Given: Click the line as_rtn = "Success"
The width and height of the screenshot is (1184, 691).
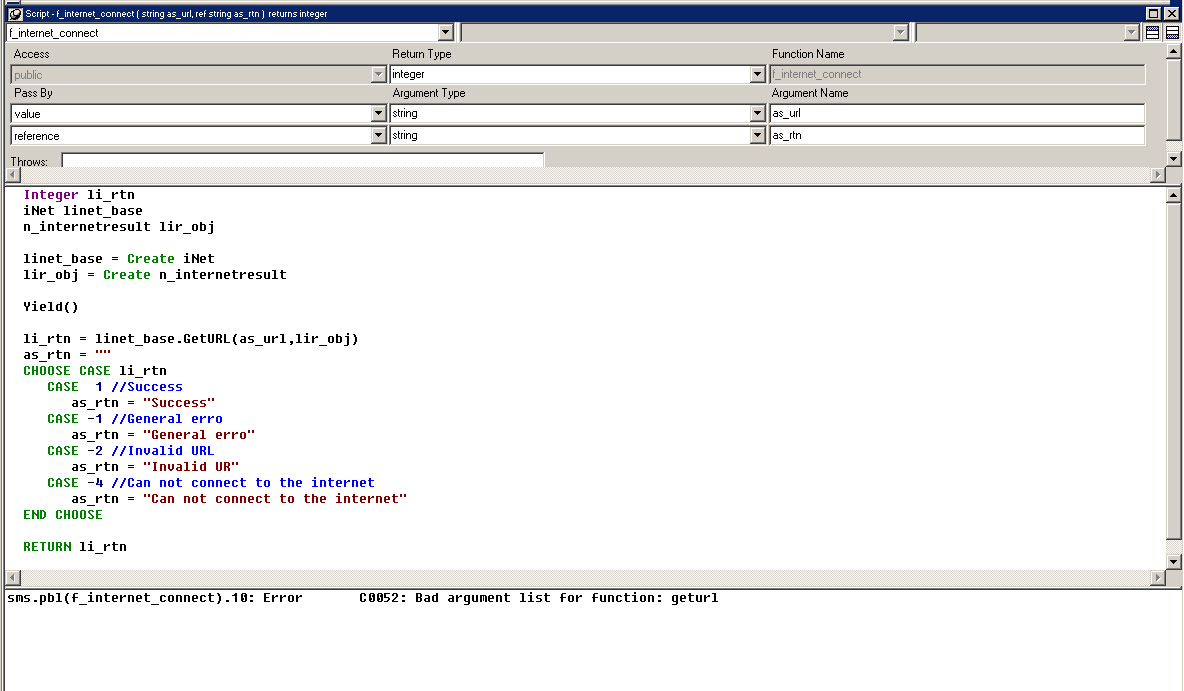Looking at the screenshot, I should click(x=143, y=403).
